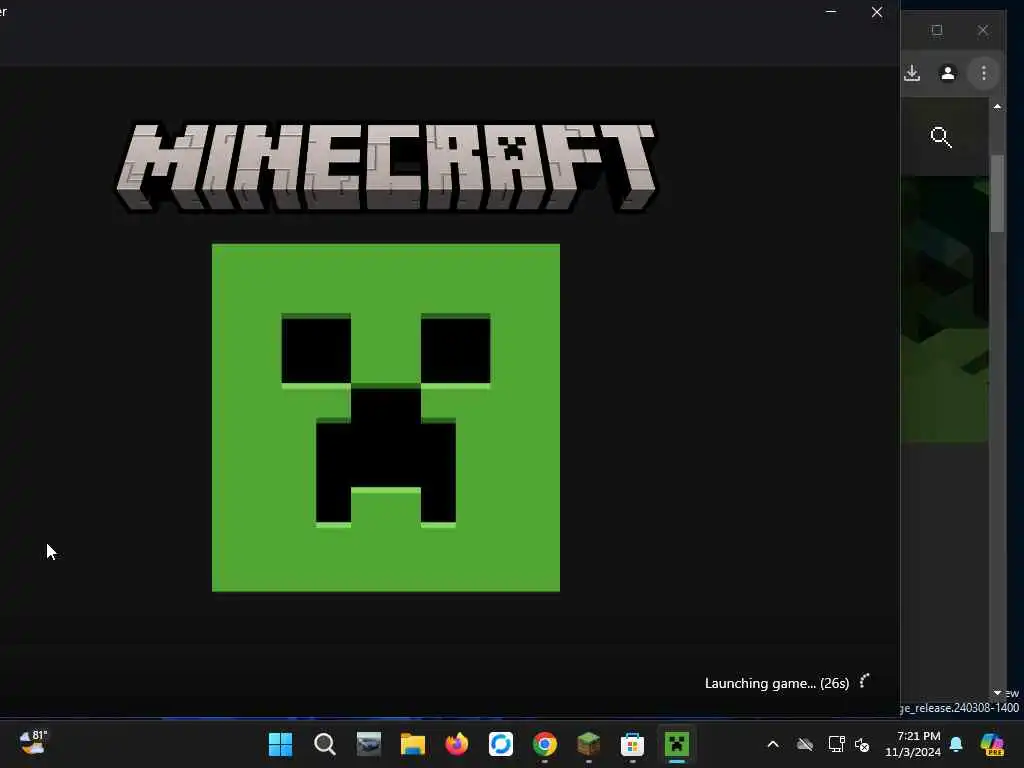Minimize the Minecraft Launcher window

click(831, 12)
